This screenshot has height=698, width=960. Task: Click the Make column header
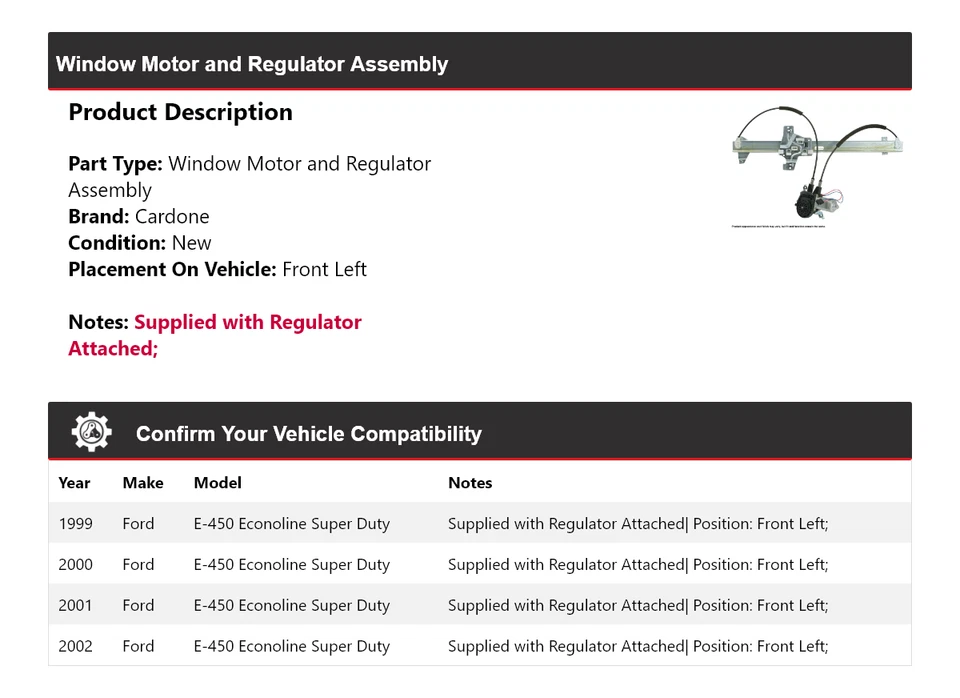[x=143, y=483]
